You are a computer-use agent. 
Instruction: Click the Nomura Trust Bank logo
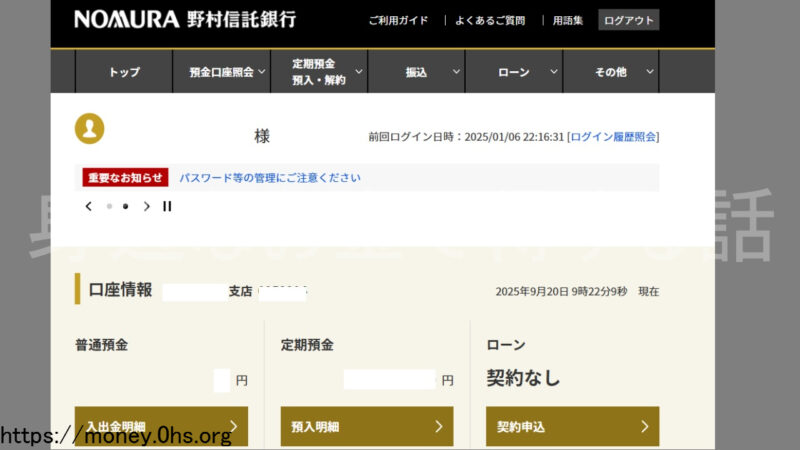point(184,20)
